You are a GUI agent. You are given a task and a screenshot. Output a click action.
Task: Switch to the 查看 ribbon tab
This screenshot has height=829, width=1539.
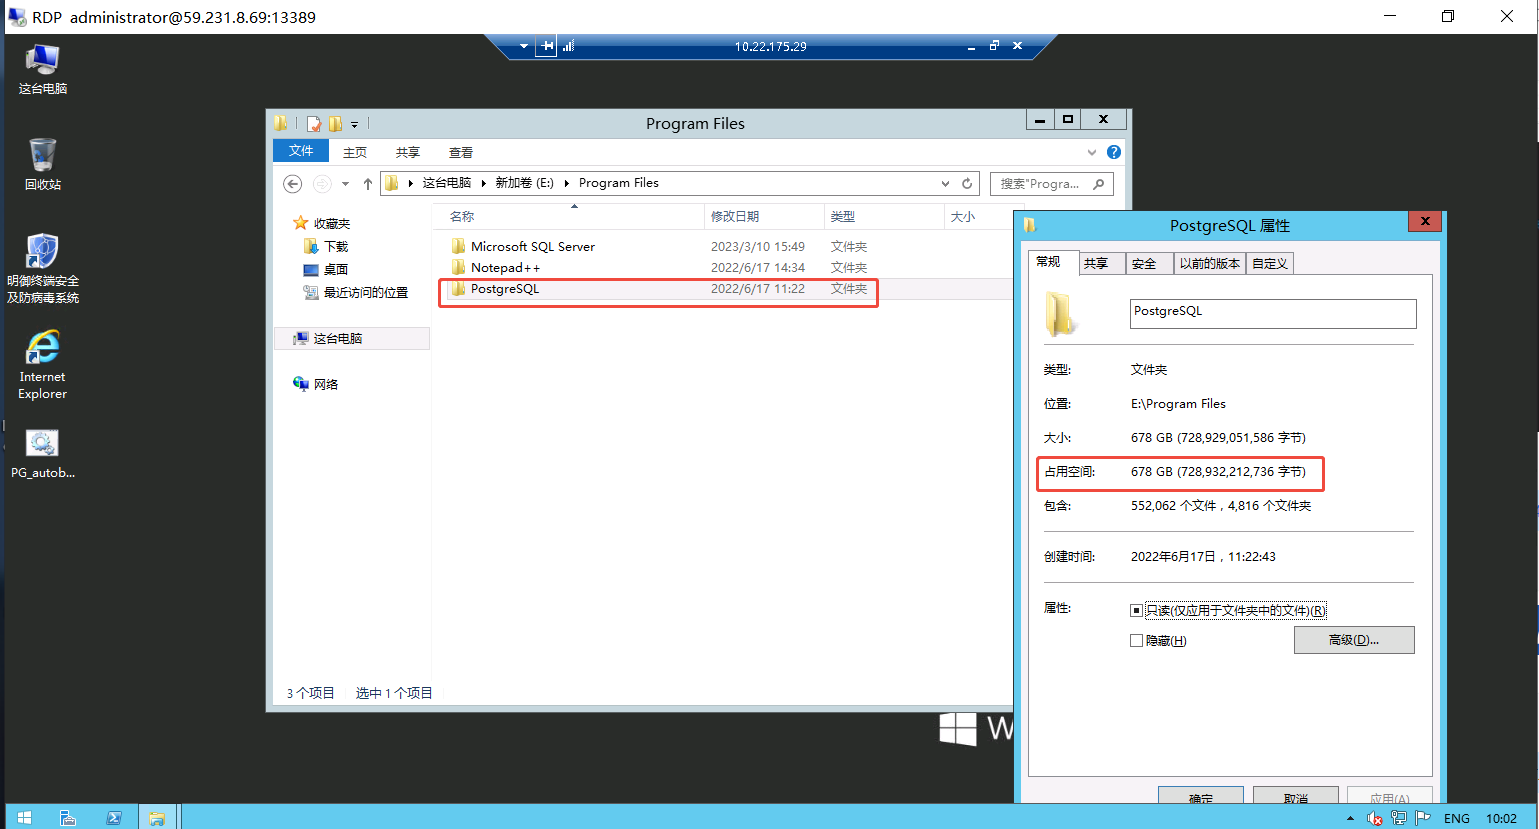460,152
